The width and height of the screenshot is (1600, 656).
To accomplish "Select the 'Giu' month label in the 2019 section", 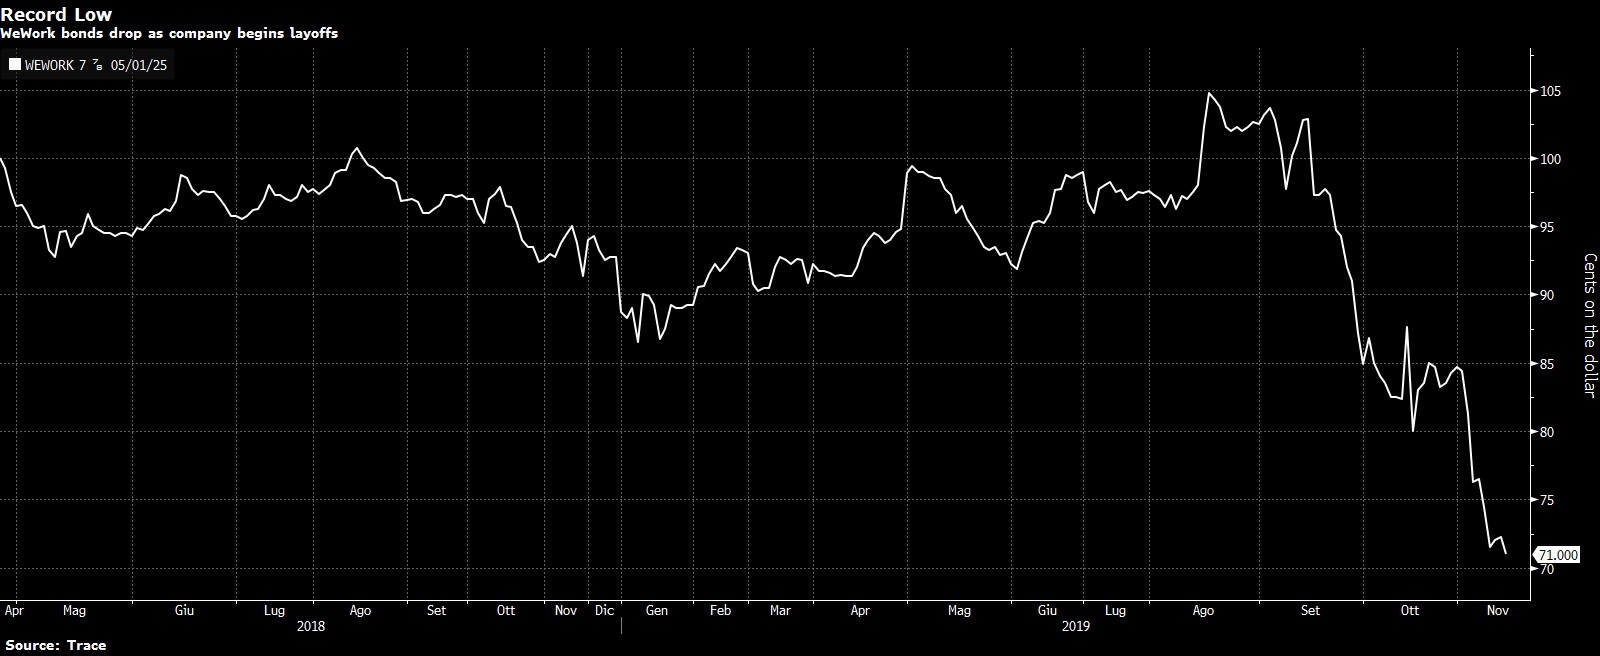I will (x=1047, y=609).
